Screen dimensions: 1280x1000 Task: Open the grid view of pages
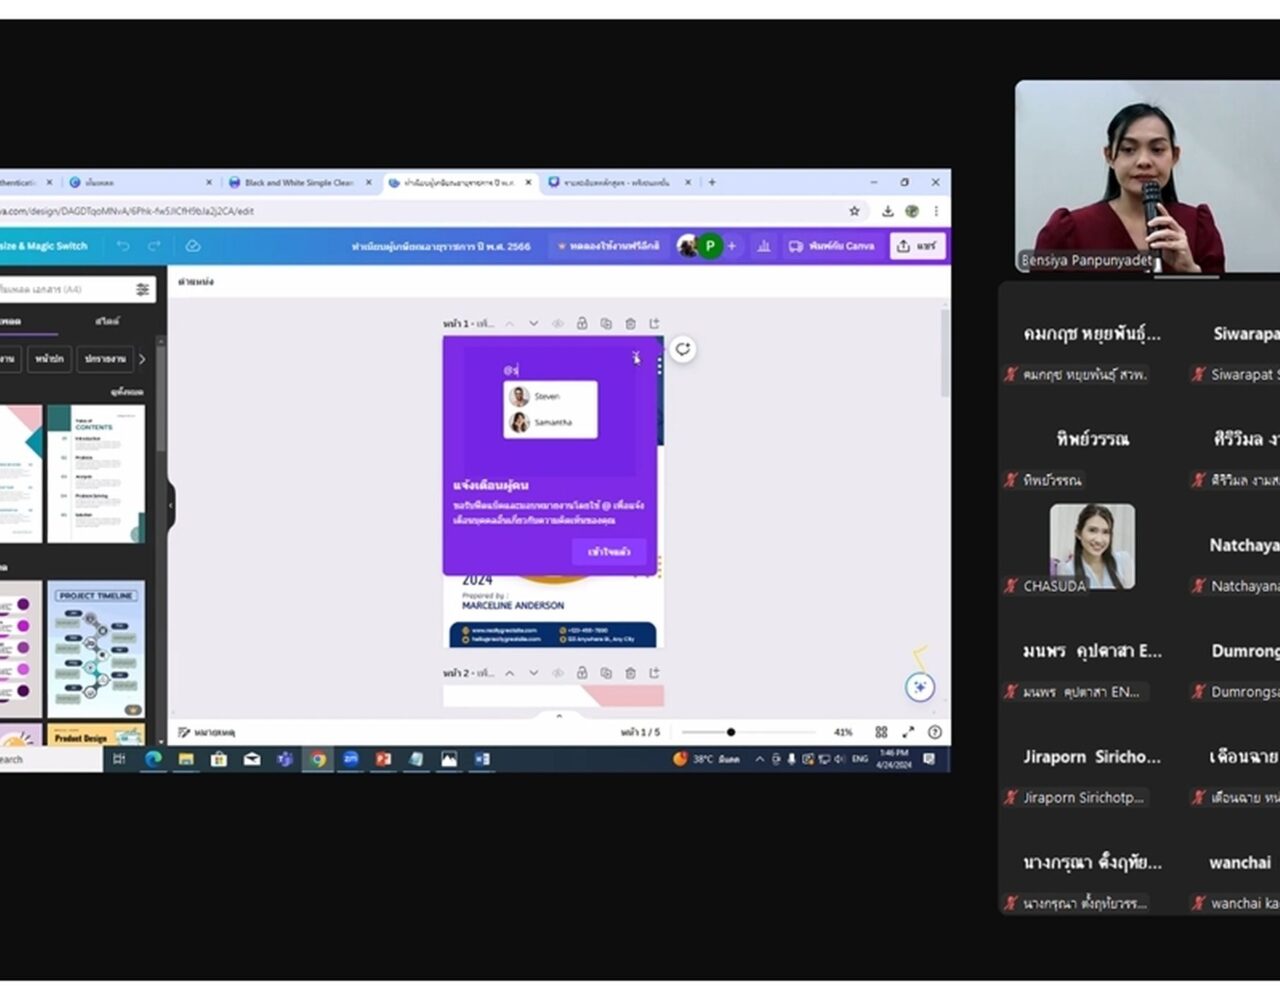click(881, 732)
